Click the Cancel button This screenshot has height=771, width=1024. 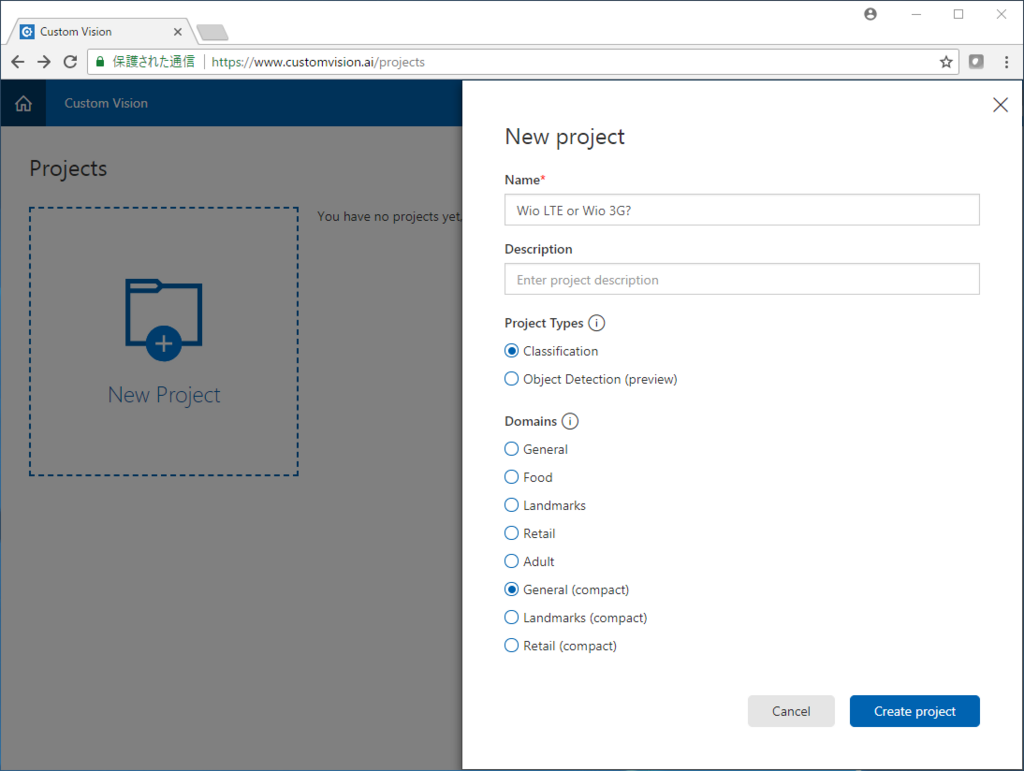coord(791,711)
